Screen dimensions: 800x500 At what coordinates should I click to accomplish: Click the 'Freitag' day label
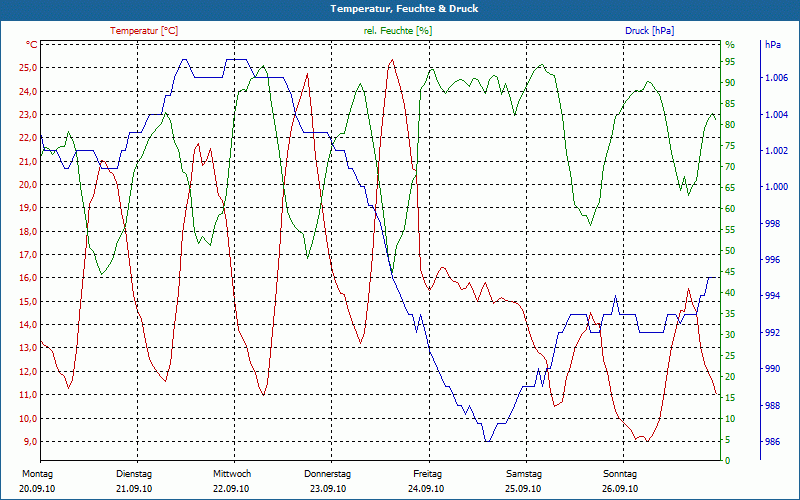click(428, 474)
